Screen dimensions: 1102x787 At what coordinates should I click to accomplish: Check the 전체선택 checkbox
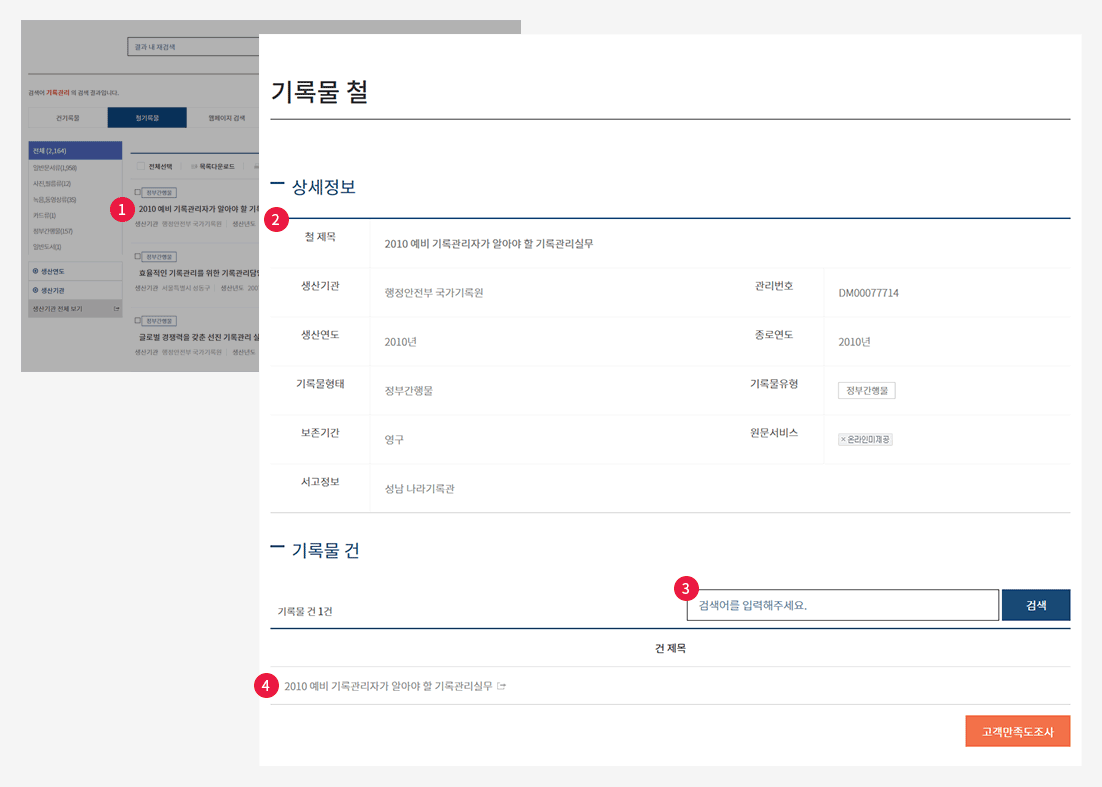(139, 166)
